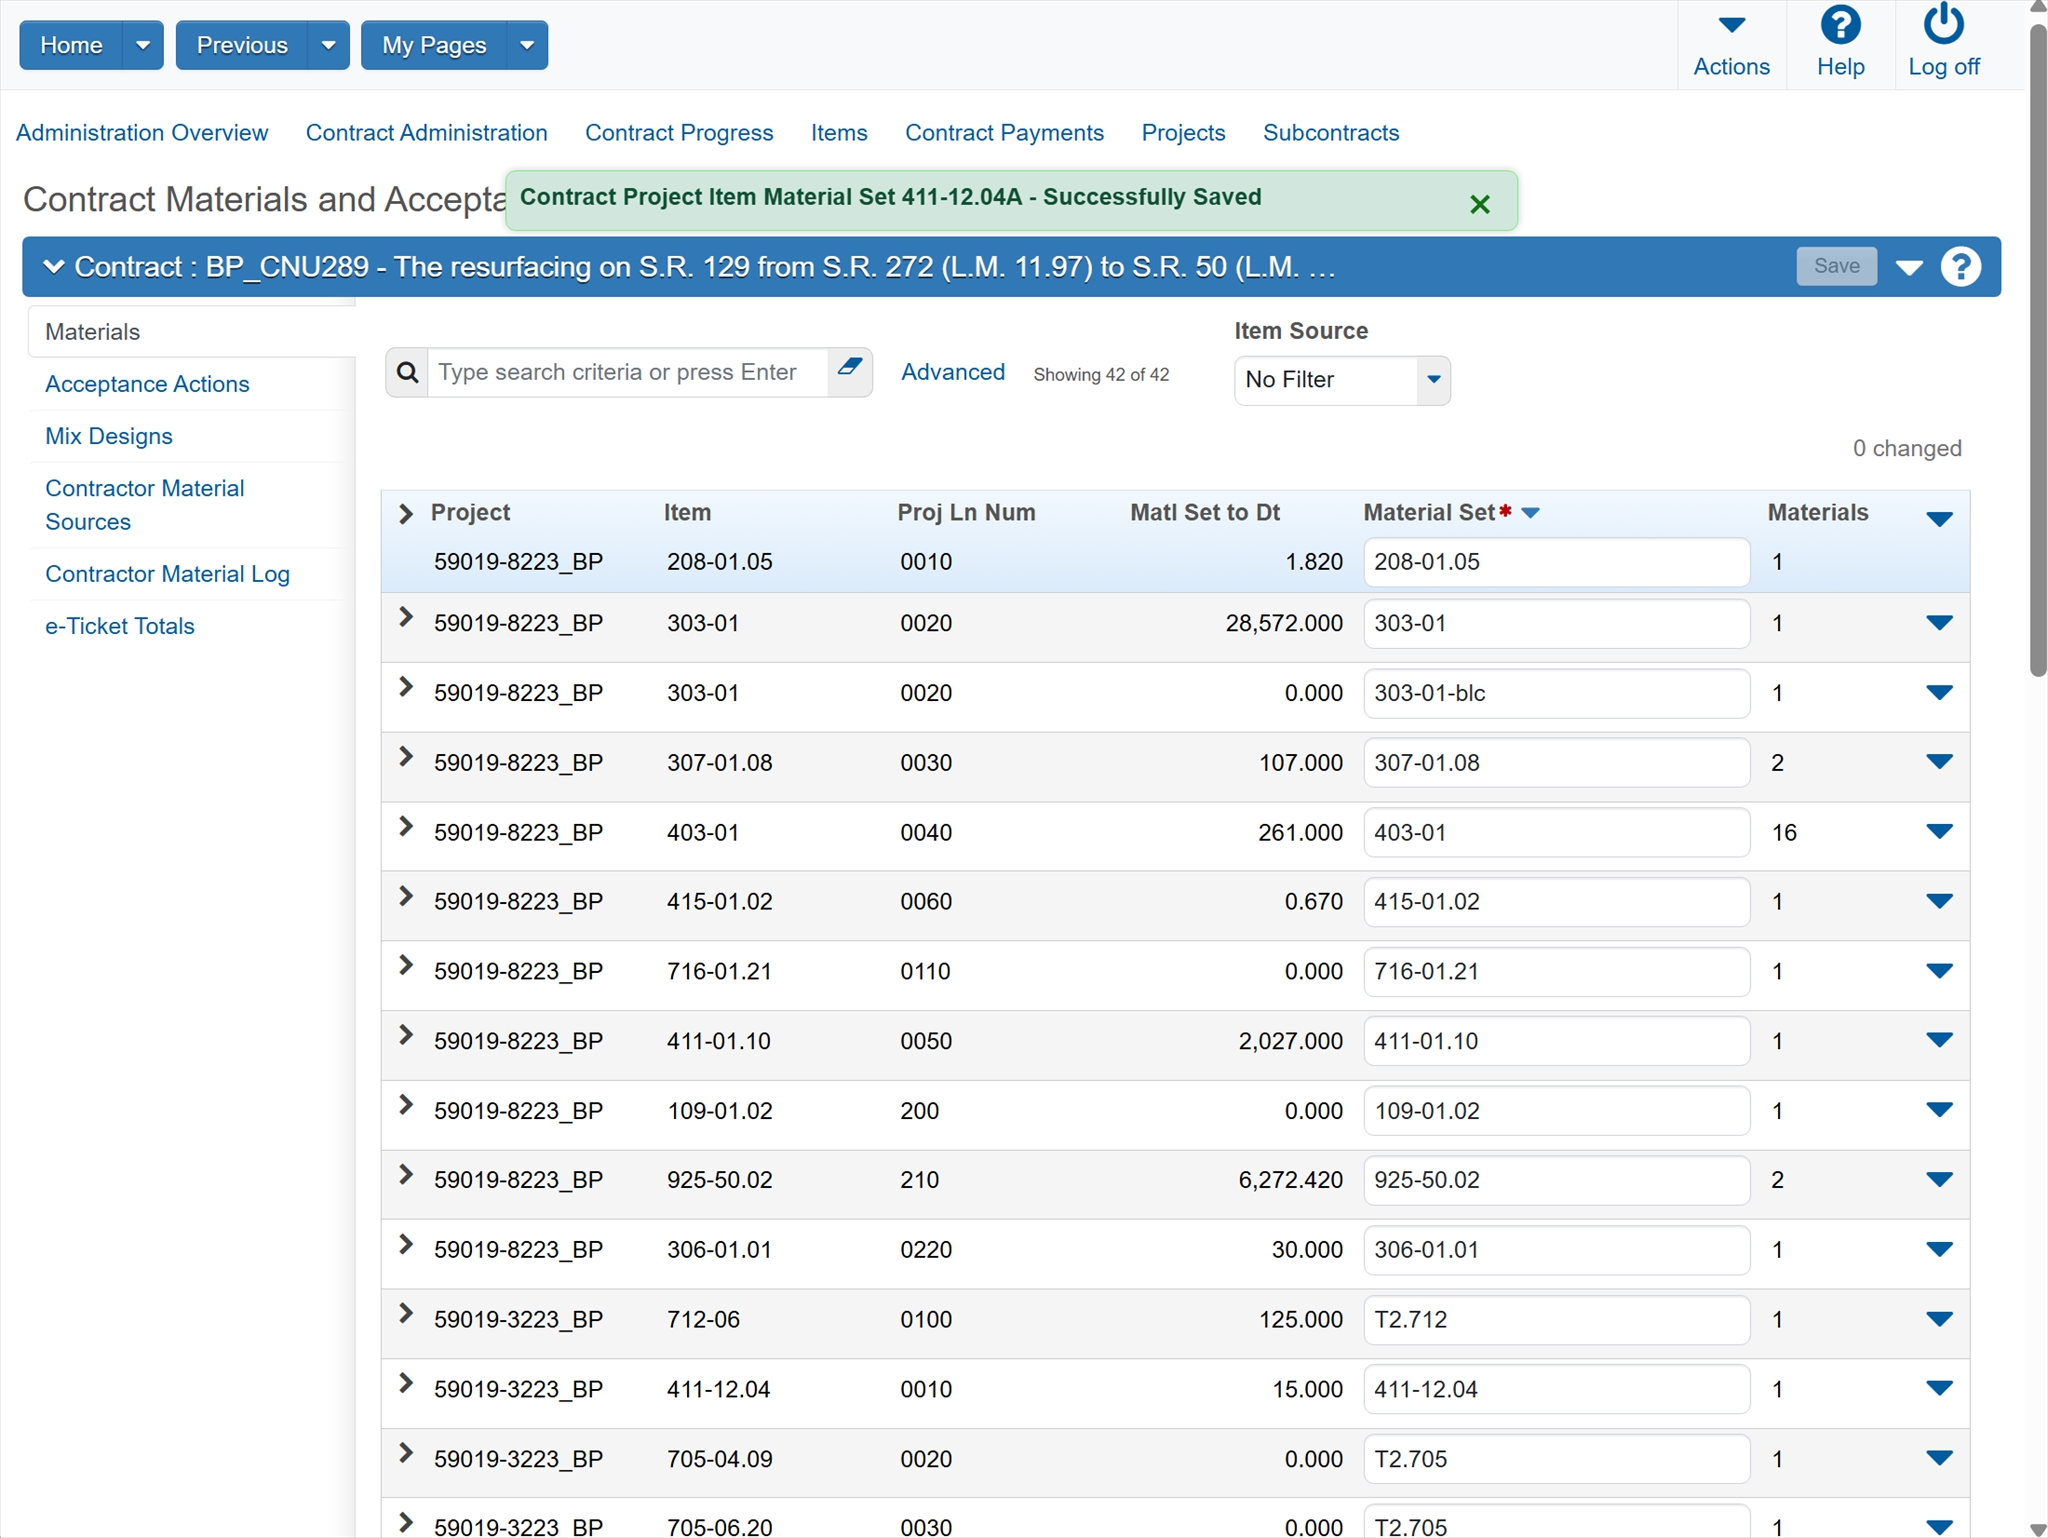Viewport: 2048px width, 1538px height.
Task: Switch to the Mix Designs tab
Action: [109, 436]
